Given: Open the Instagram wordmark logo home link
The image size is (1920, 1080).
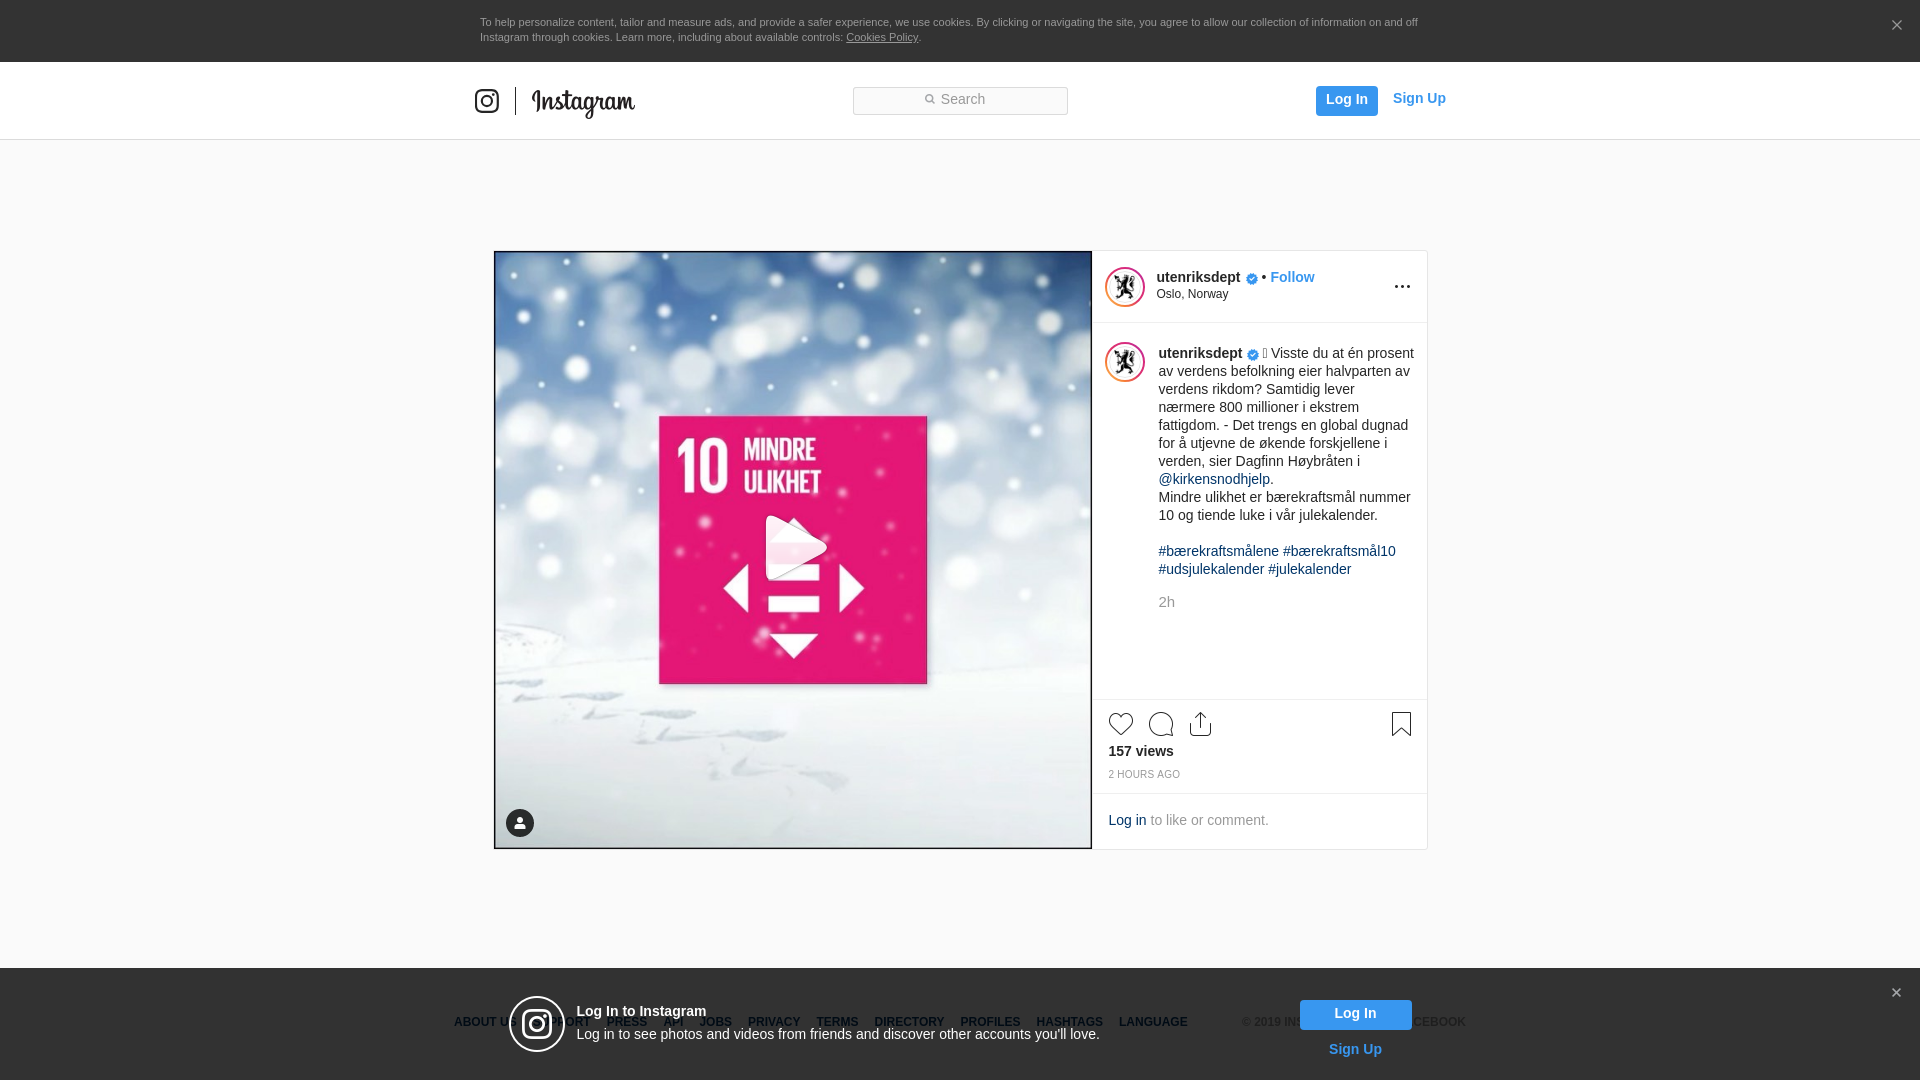Looking at the screenshot, I should pos(583,102).
